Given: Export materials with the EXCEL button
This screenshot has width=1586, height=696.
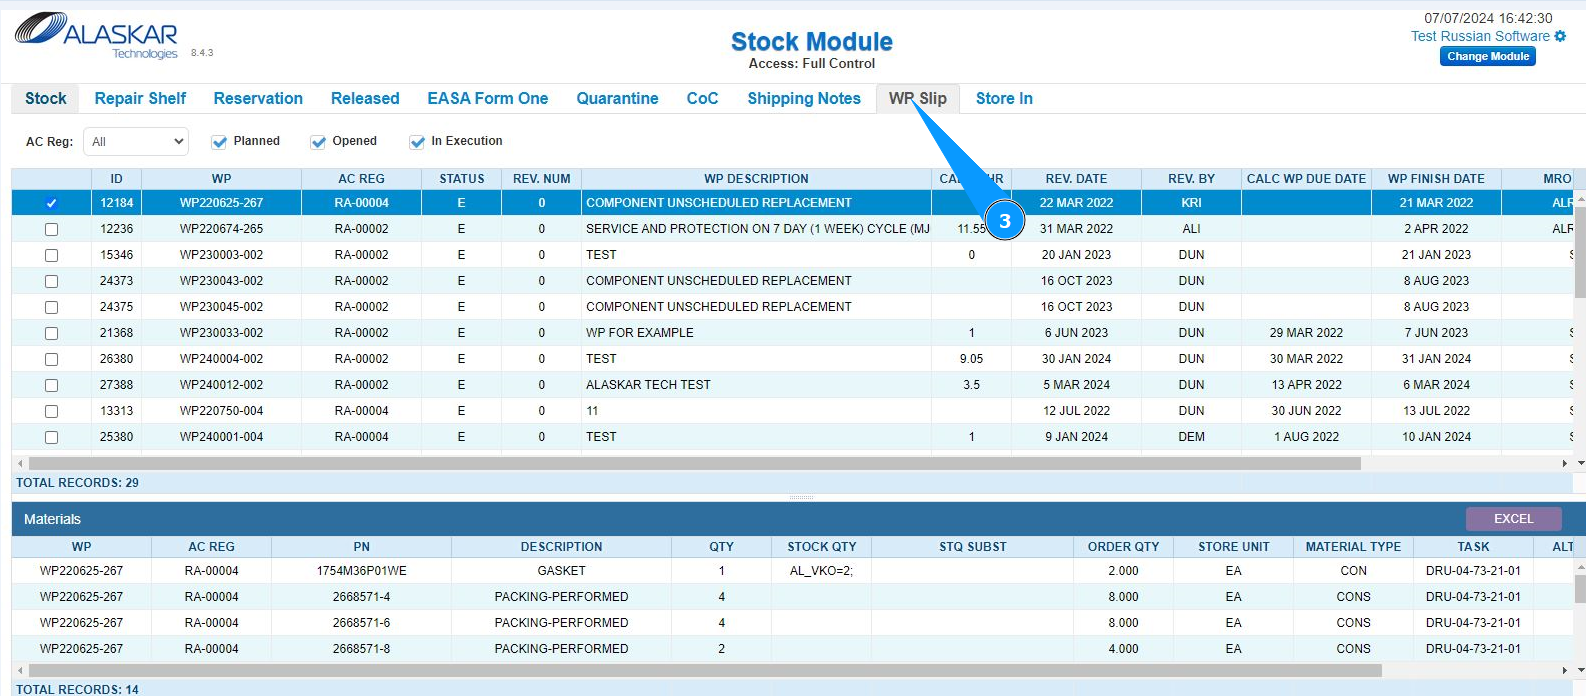Looking at the screenshot, I should click(x=1512, y=519).
